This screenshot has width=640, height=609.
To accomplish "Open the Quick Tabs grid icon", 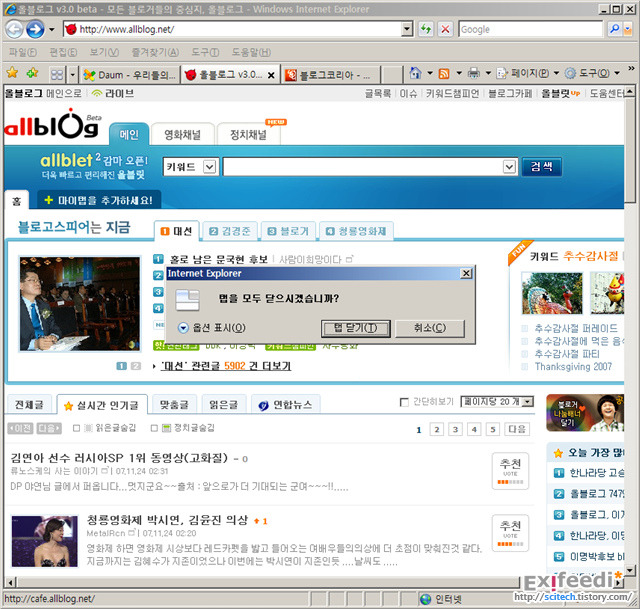I will click(x=57, y=74).
